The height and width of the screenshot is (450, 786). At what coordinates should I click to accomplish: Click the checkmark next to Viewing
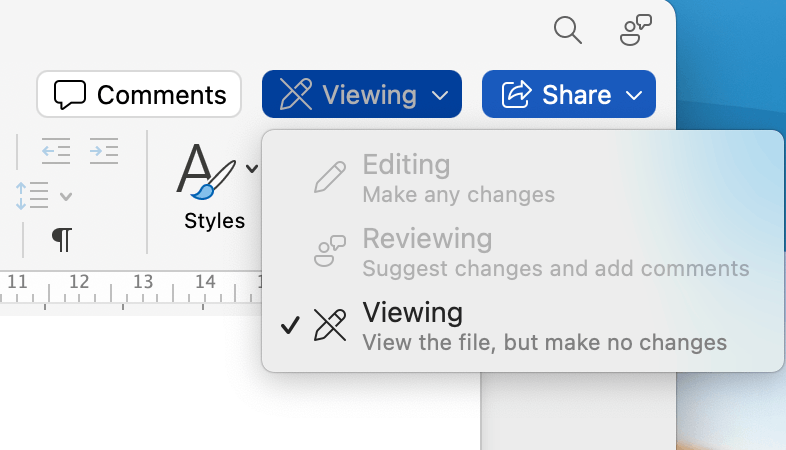pos(290,325)
